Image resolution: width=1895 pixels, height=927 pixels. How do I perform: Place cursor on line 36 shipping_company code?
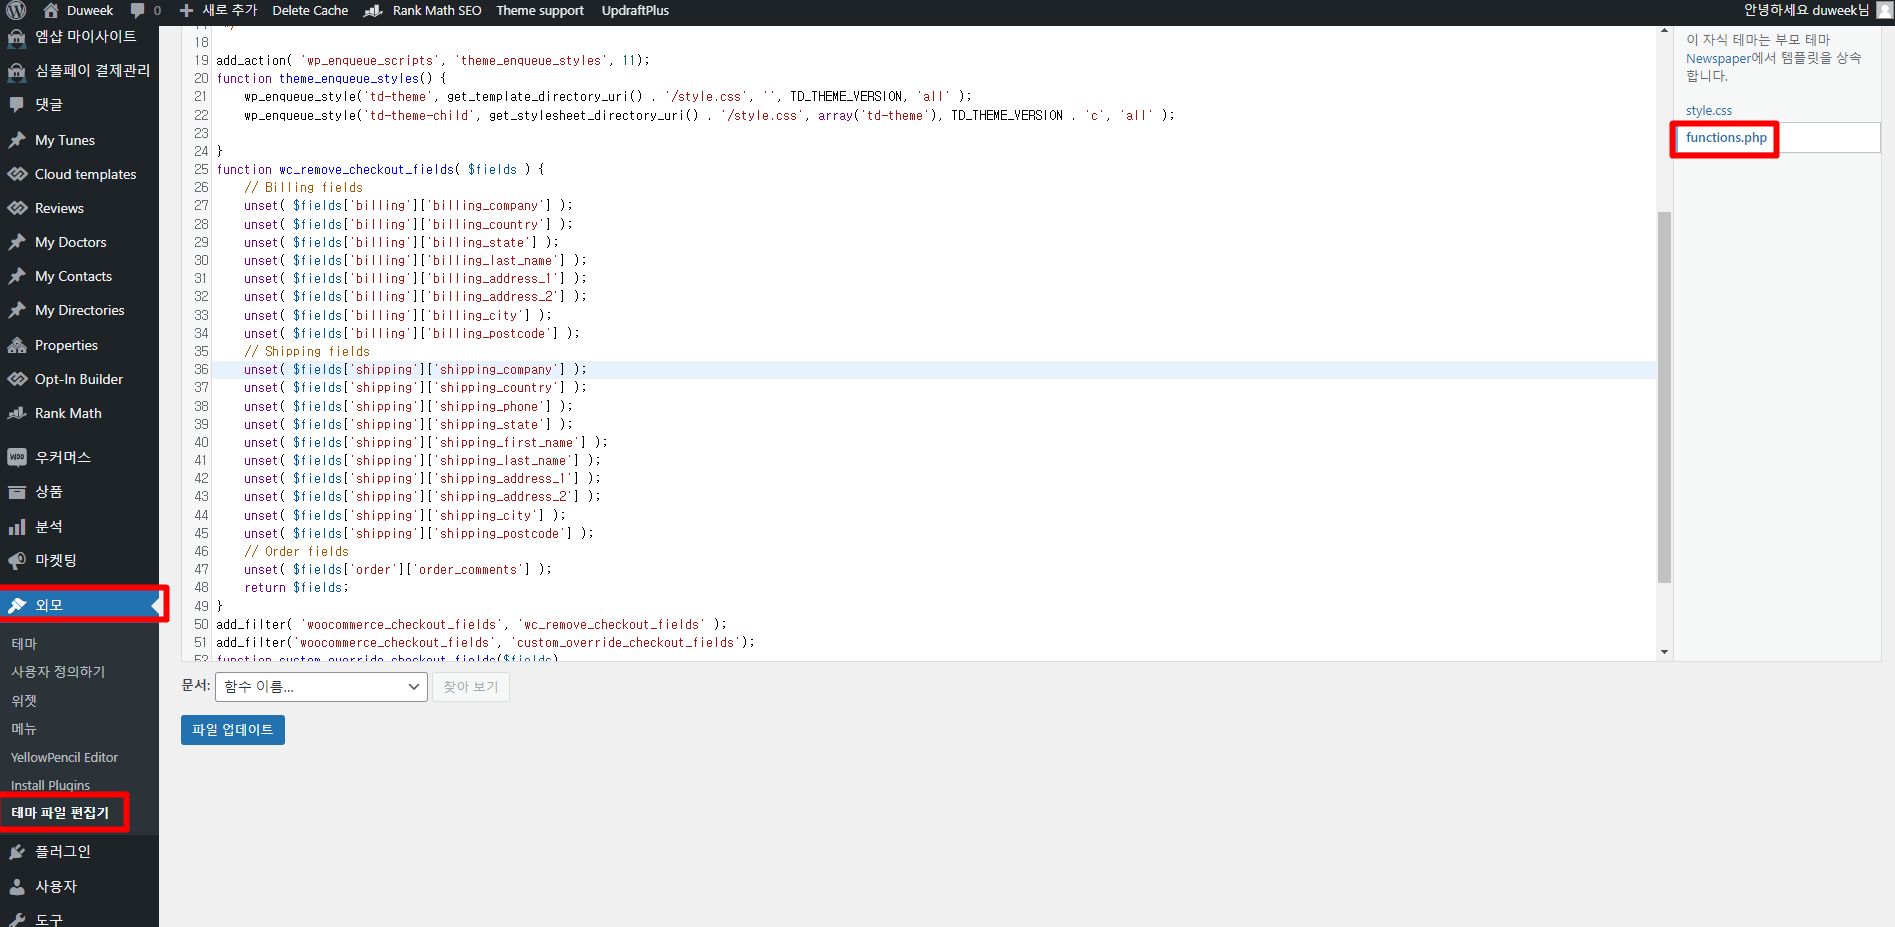click(x=415, y=370)
